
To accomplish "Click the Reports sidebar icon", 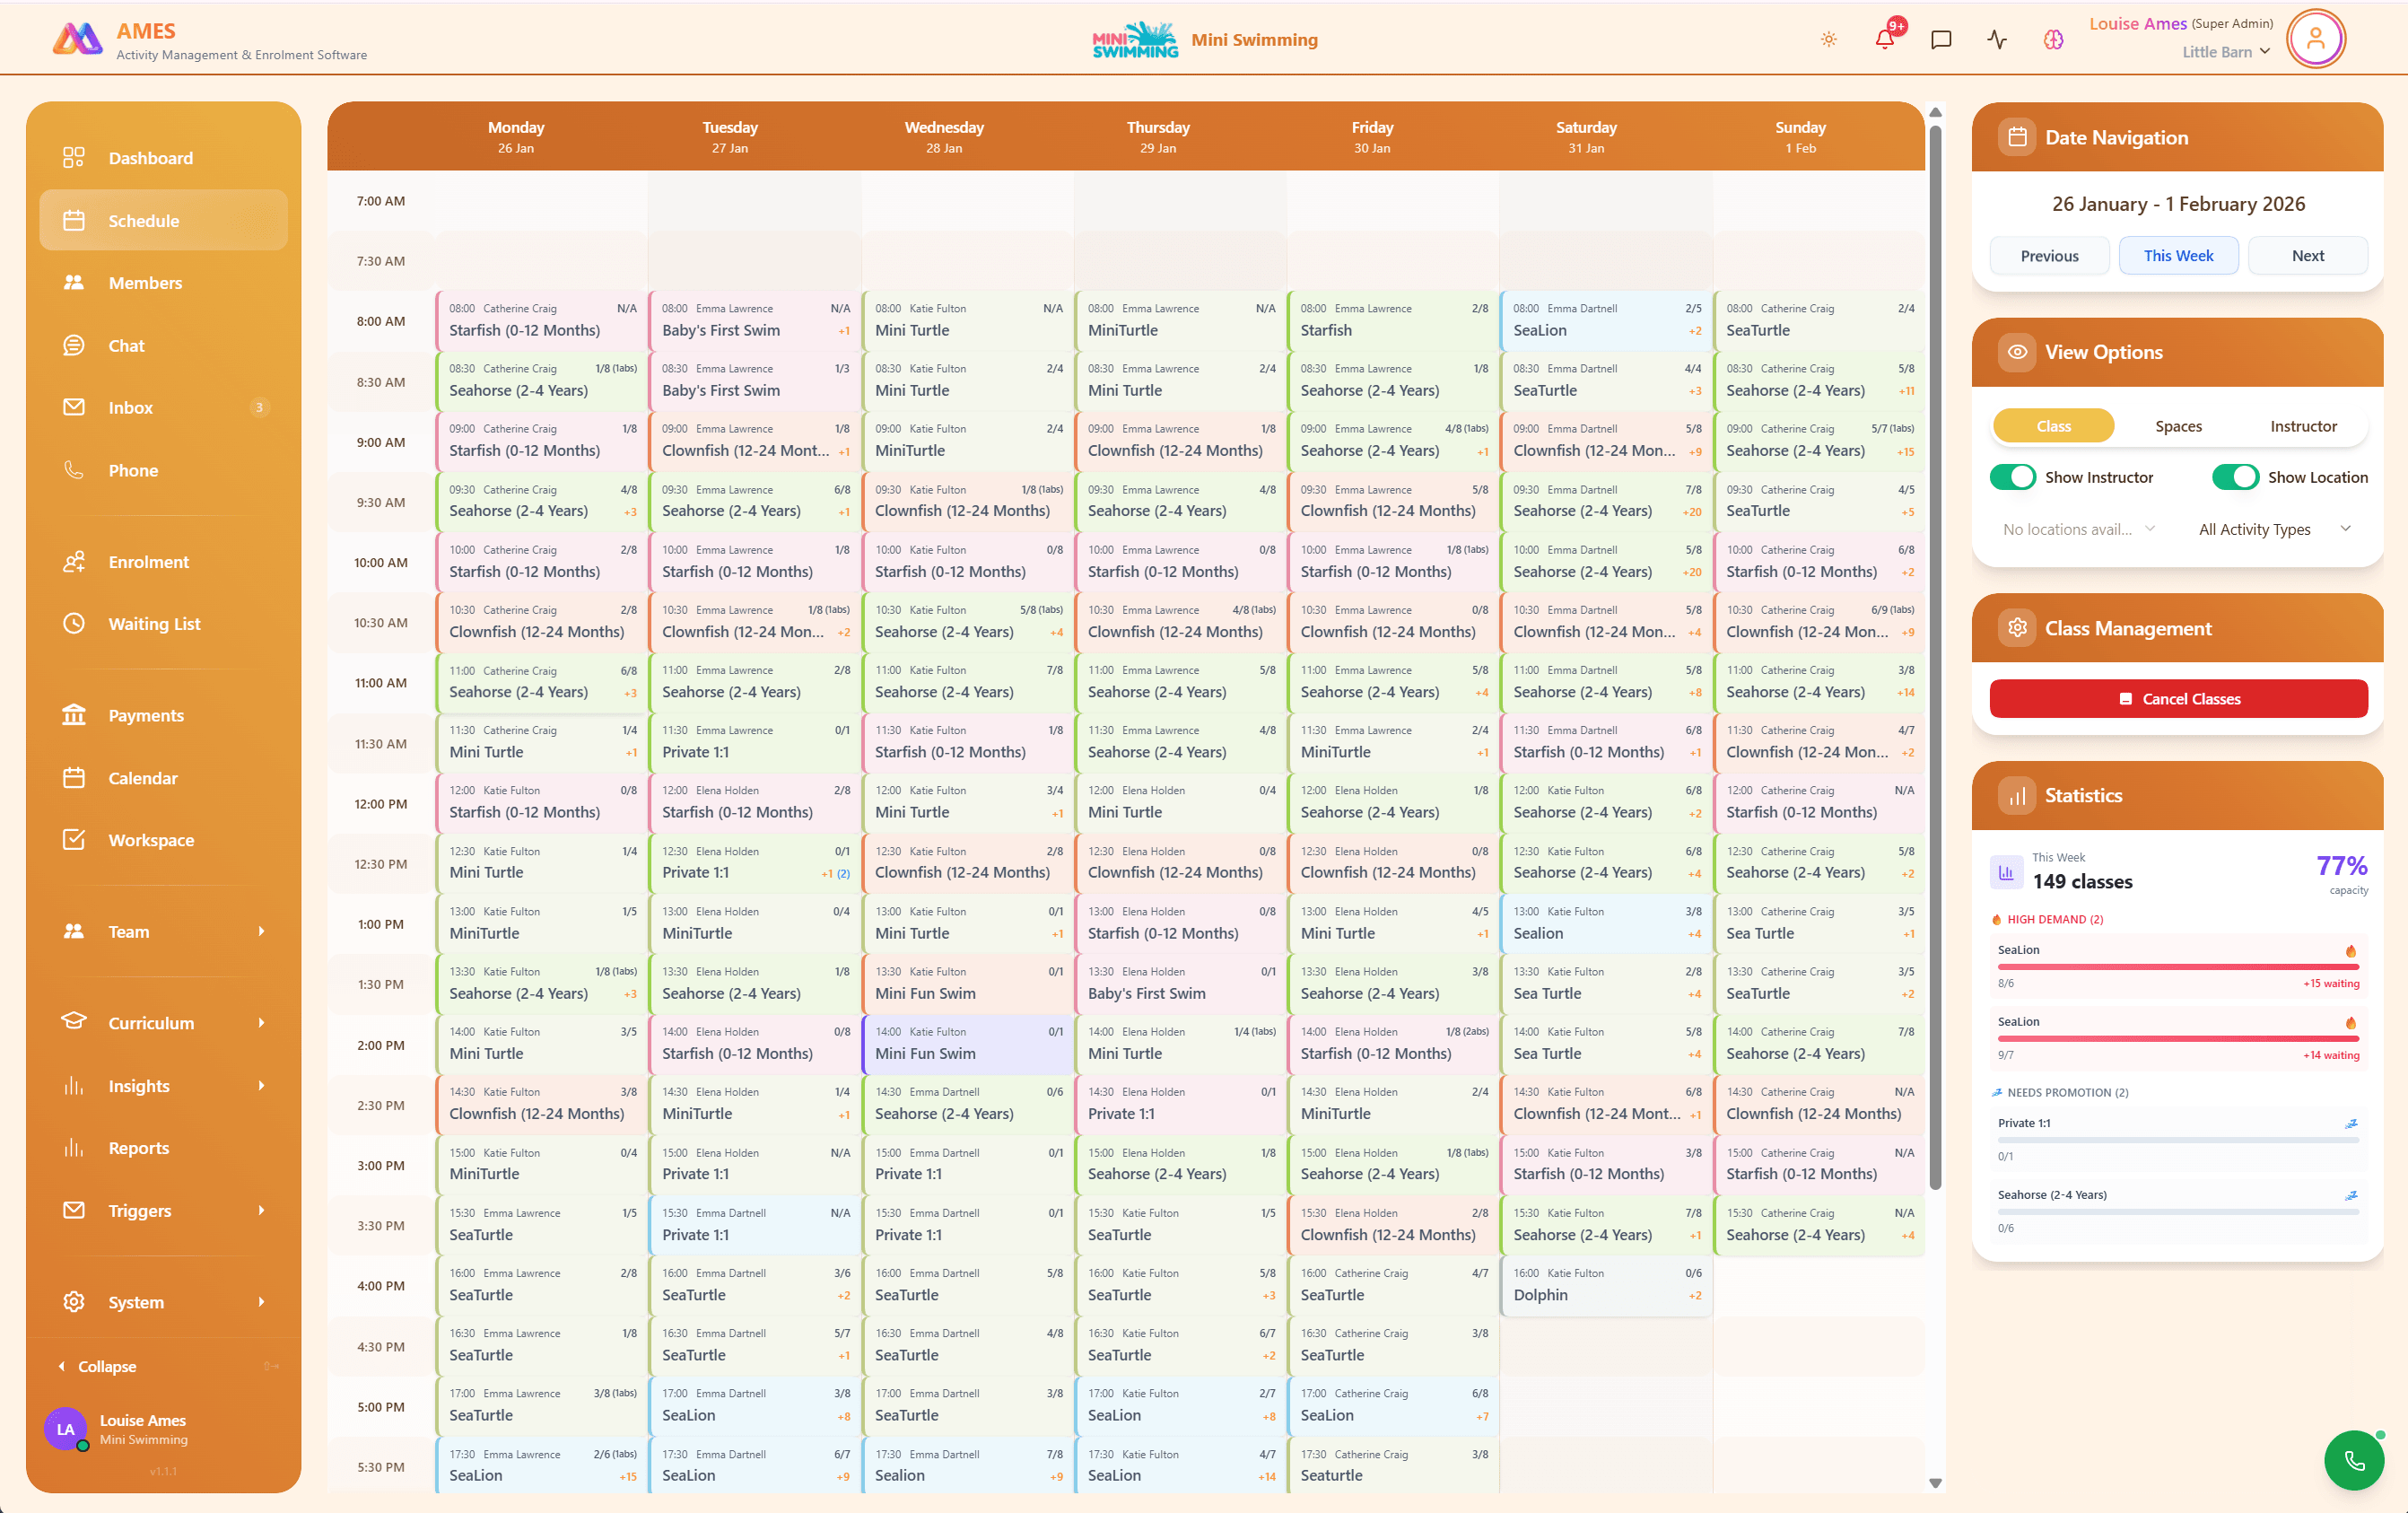I will pos(73,1148).
